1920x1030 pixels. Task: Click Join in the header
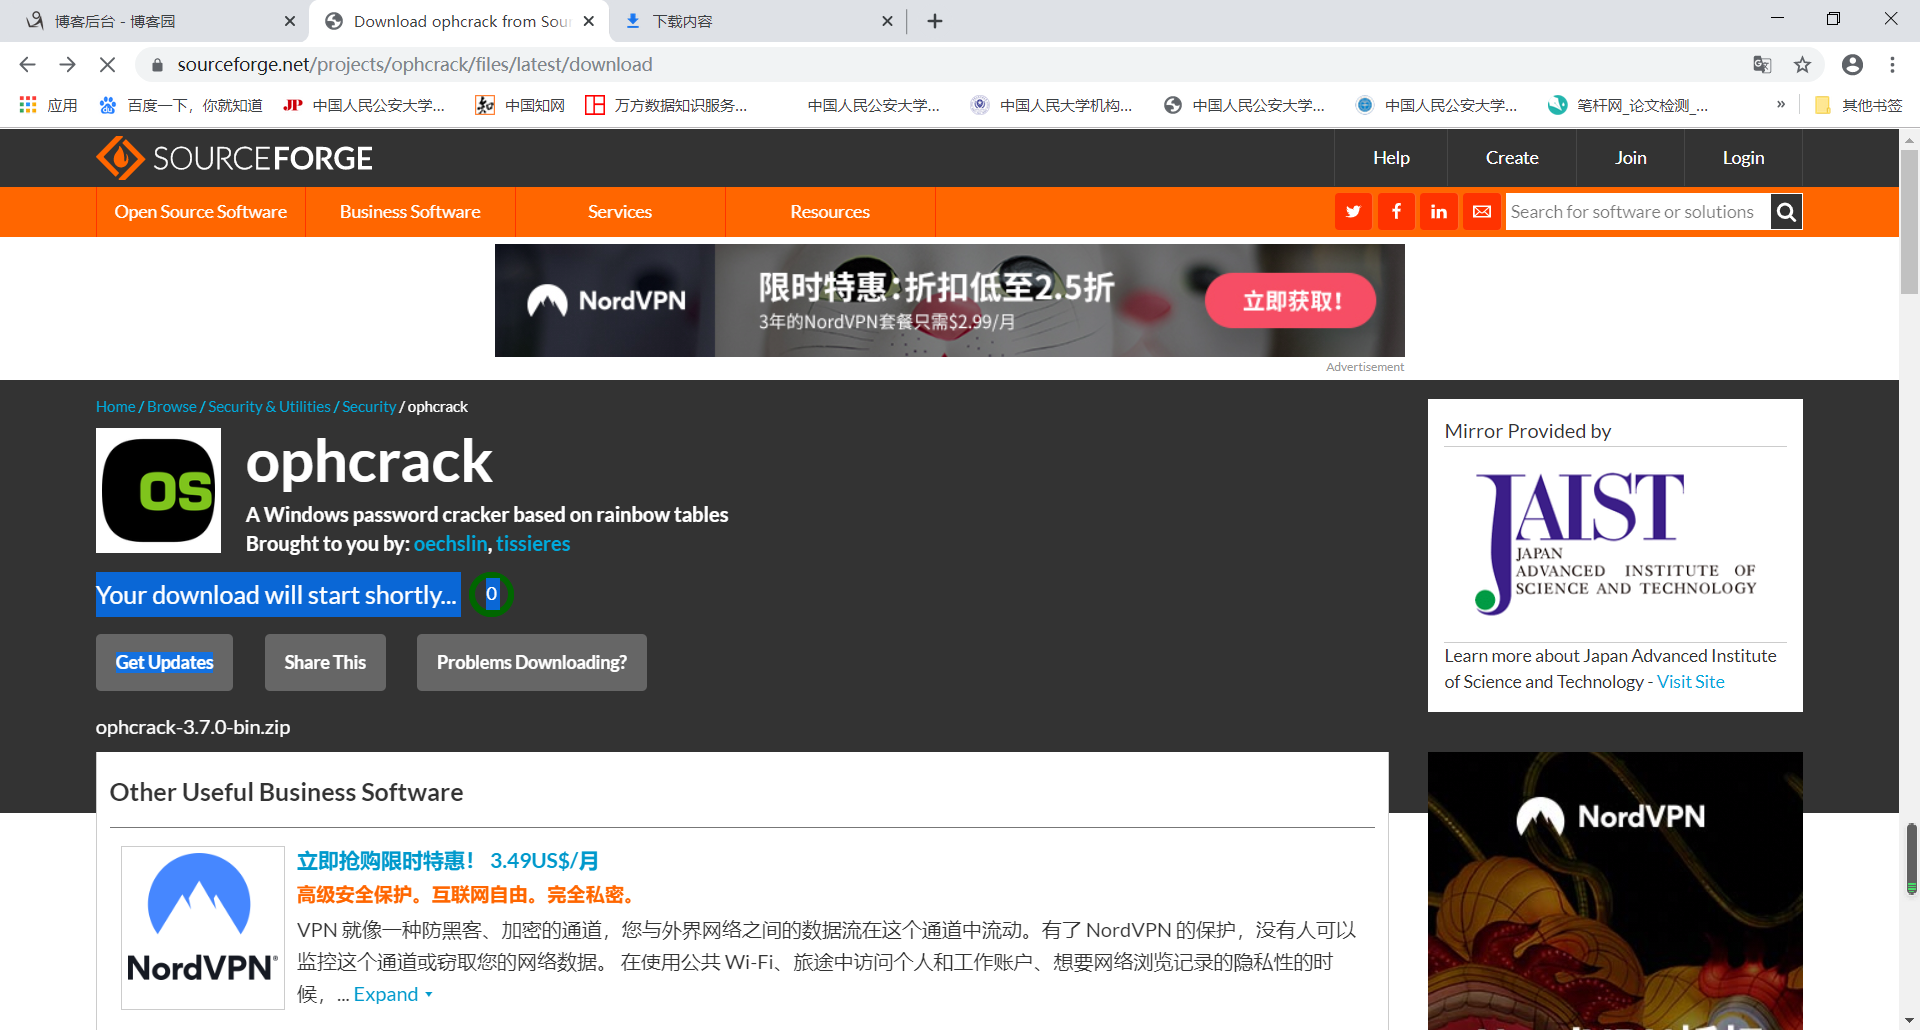pyautogui.click(x=1631, y=158)
